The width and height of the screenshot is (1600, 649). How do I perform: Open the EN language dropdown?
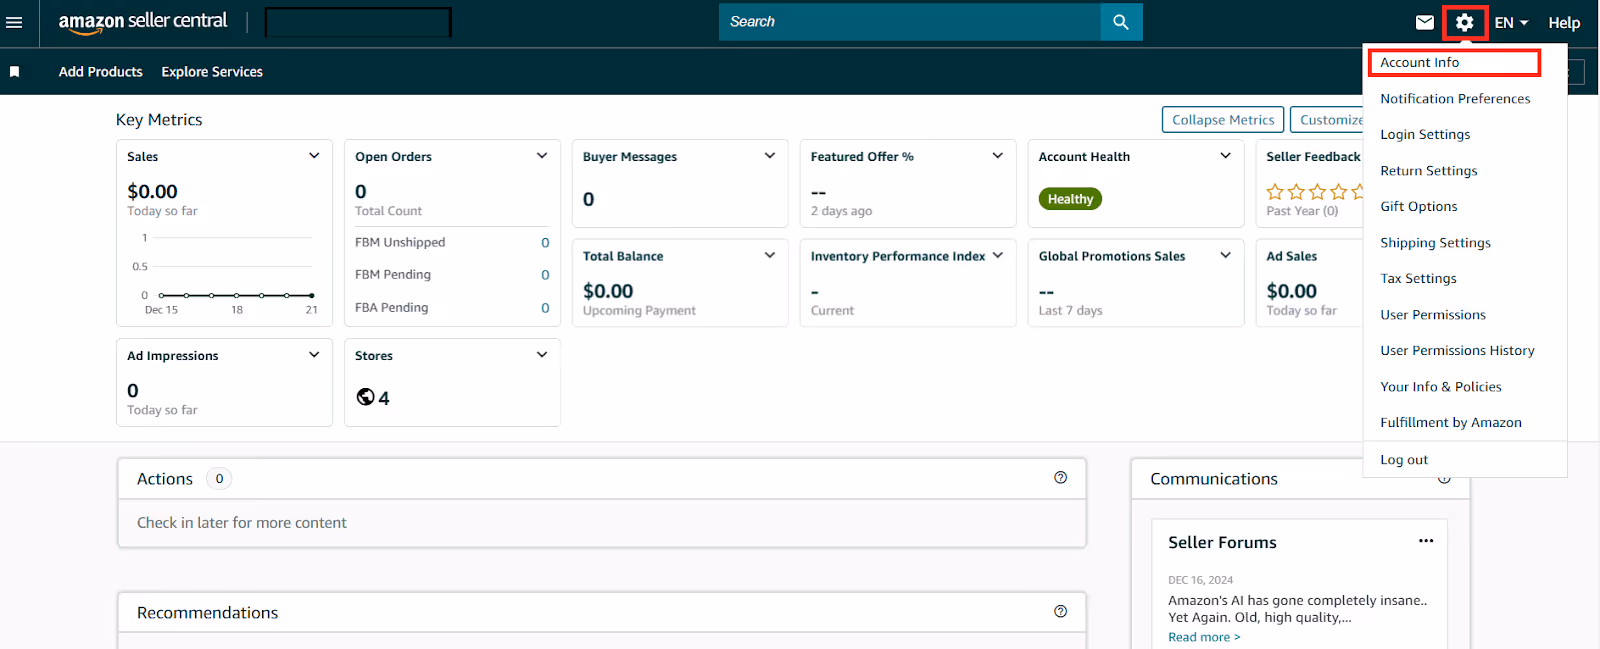coord(1511,22)
